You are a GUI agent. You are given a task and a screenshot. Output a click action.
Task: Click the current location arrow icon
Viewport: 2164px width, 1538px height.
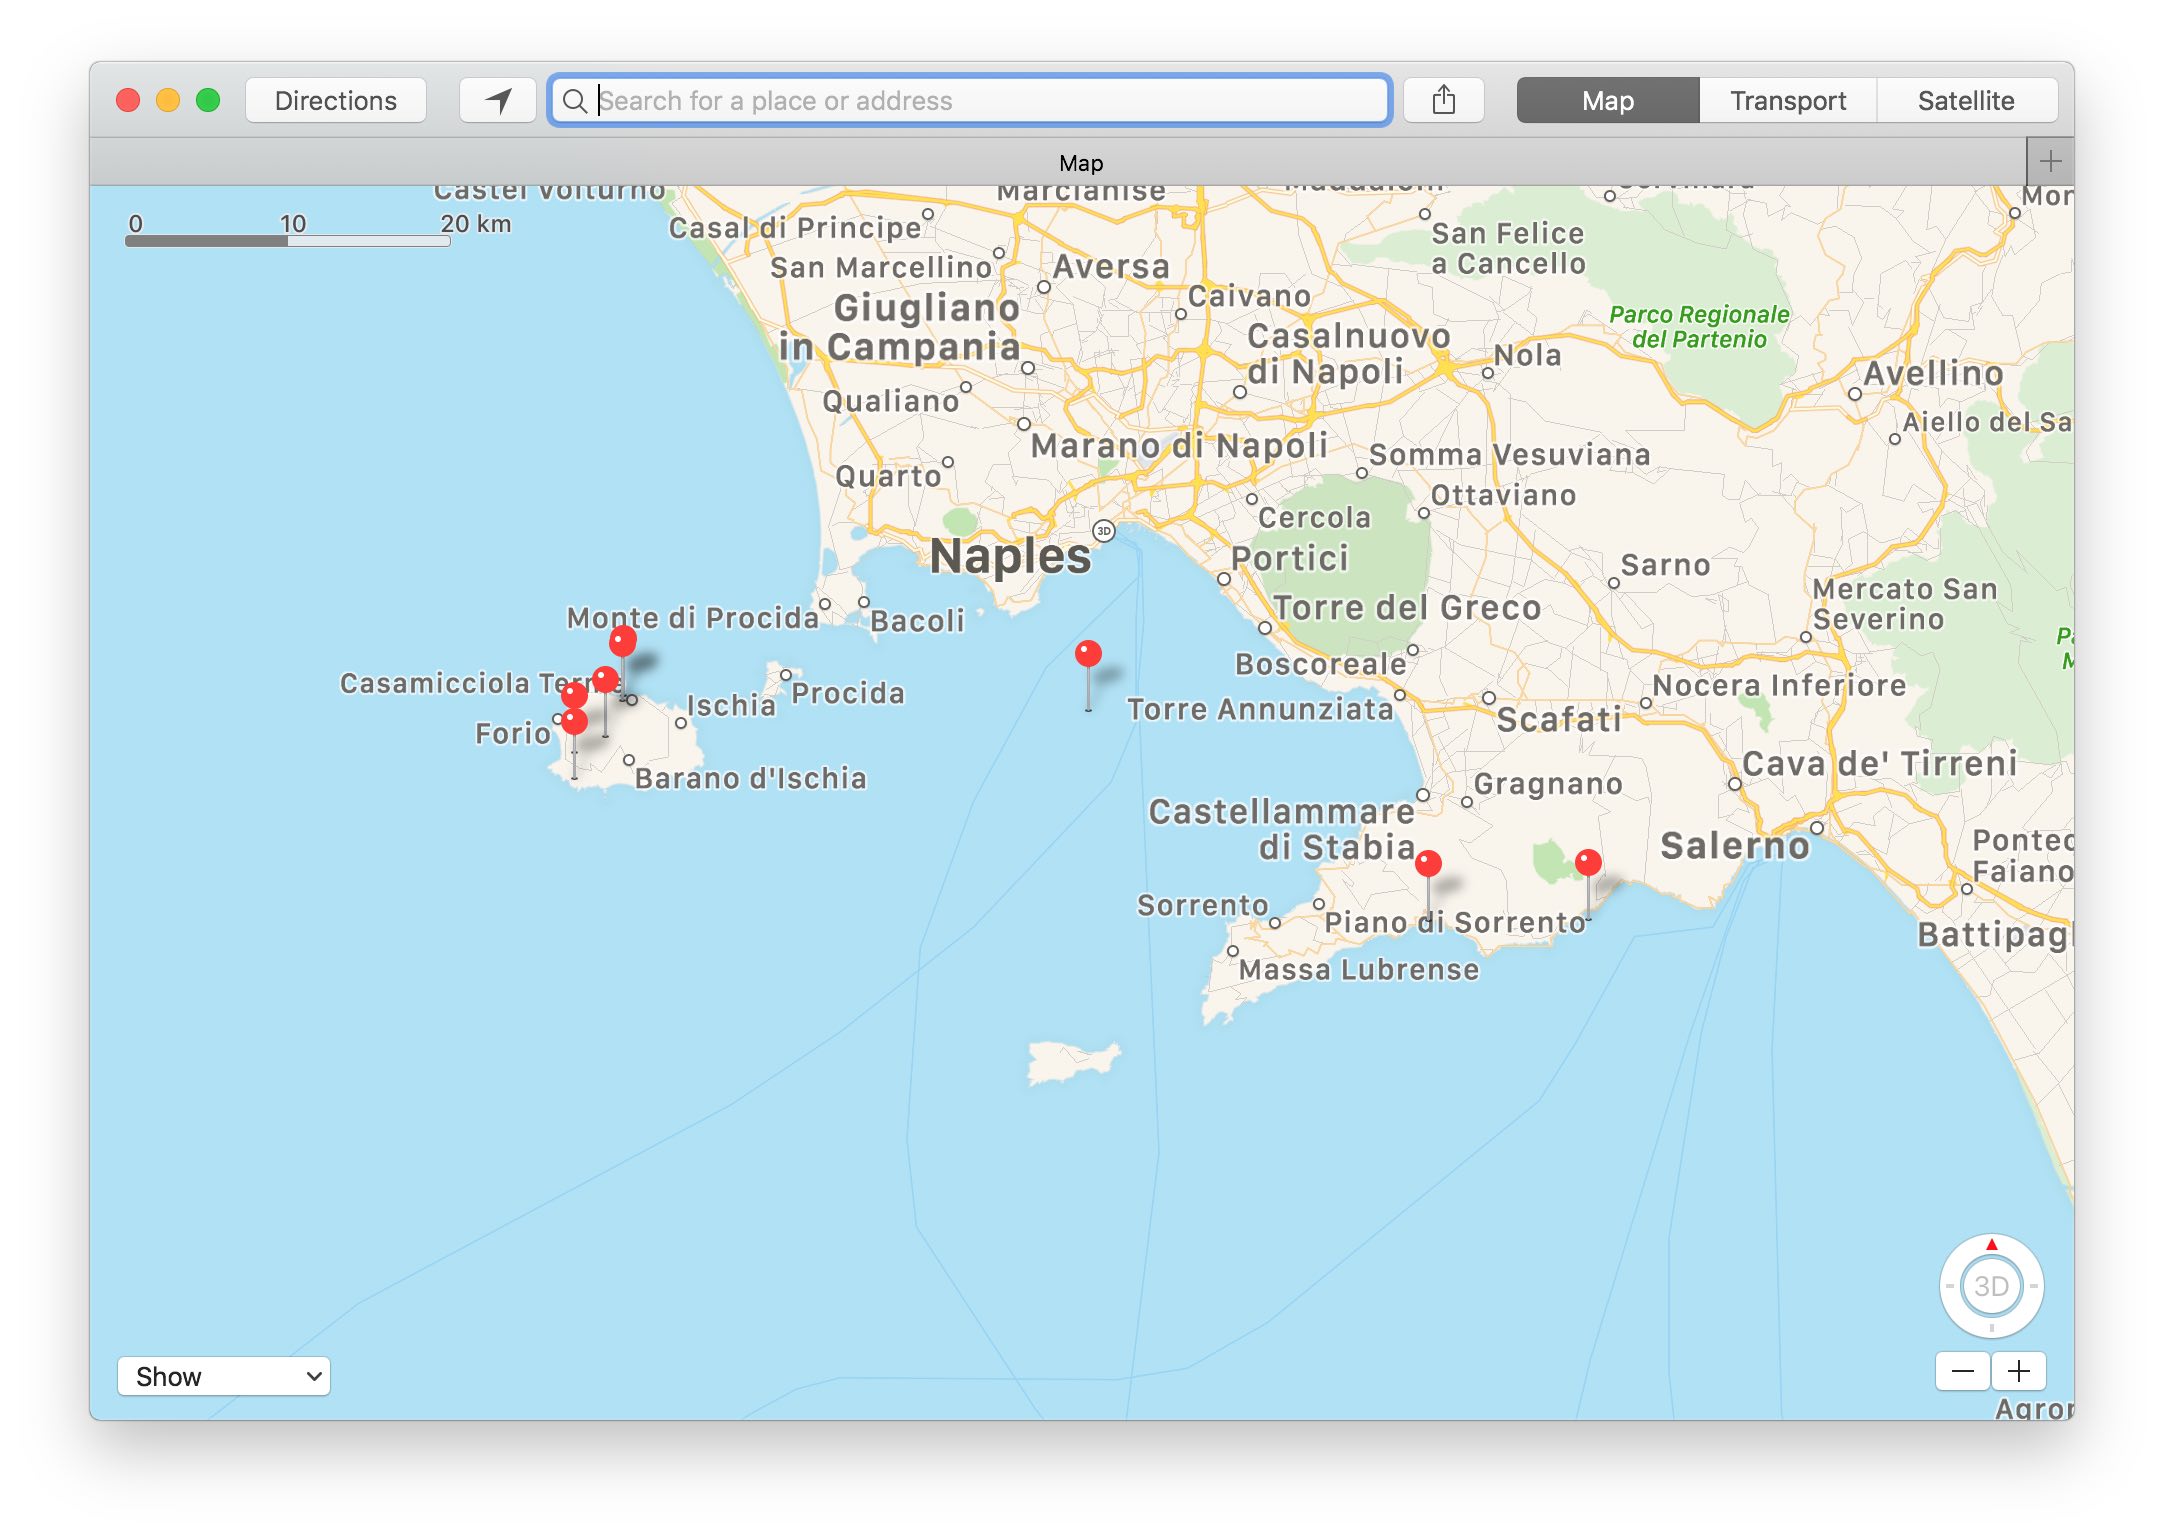tap(498, 100)
